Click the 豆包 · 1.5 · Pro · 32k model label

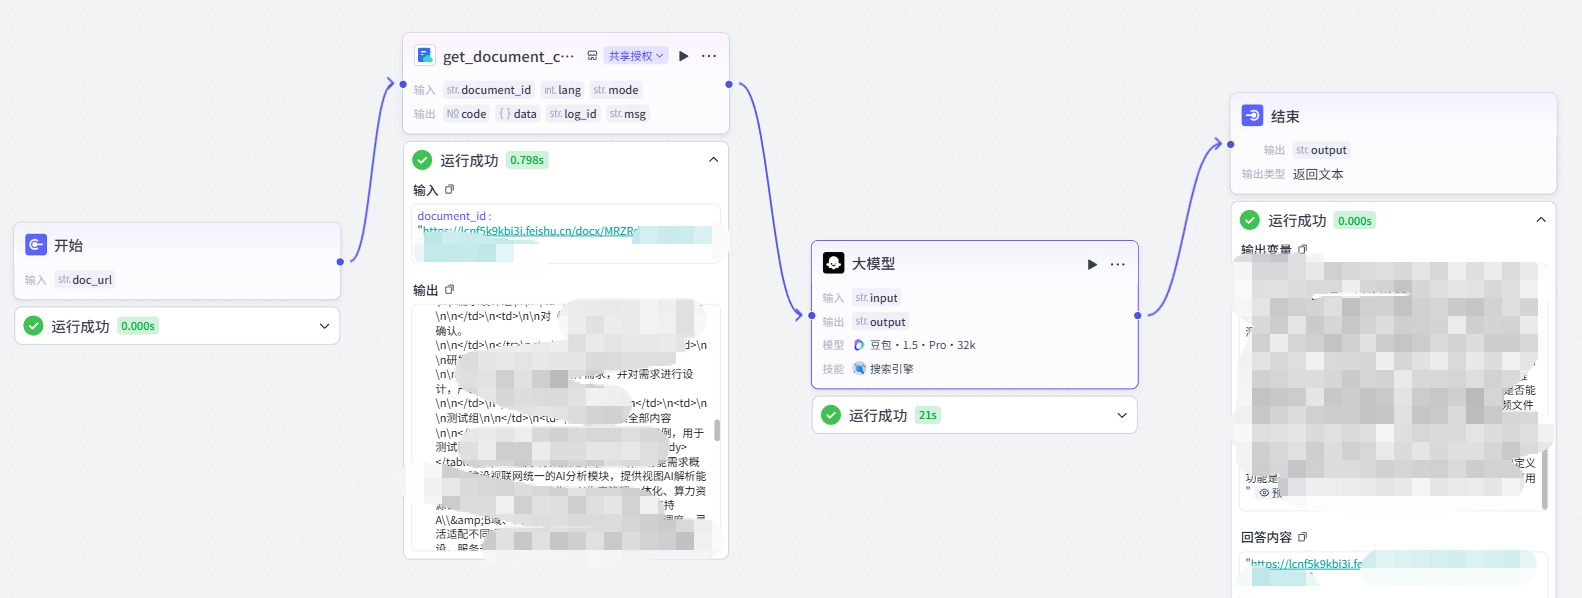922,345
